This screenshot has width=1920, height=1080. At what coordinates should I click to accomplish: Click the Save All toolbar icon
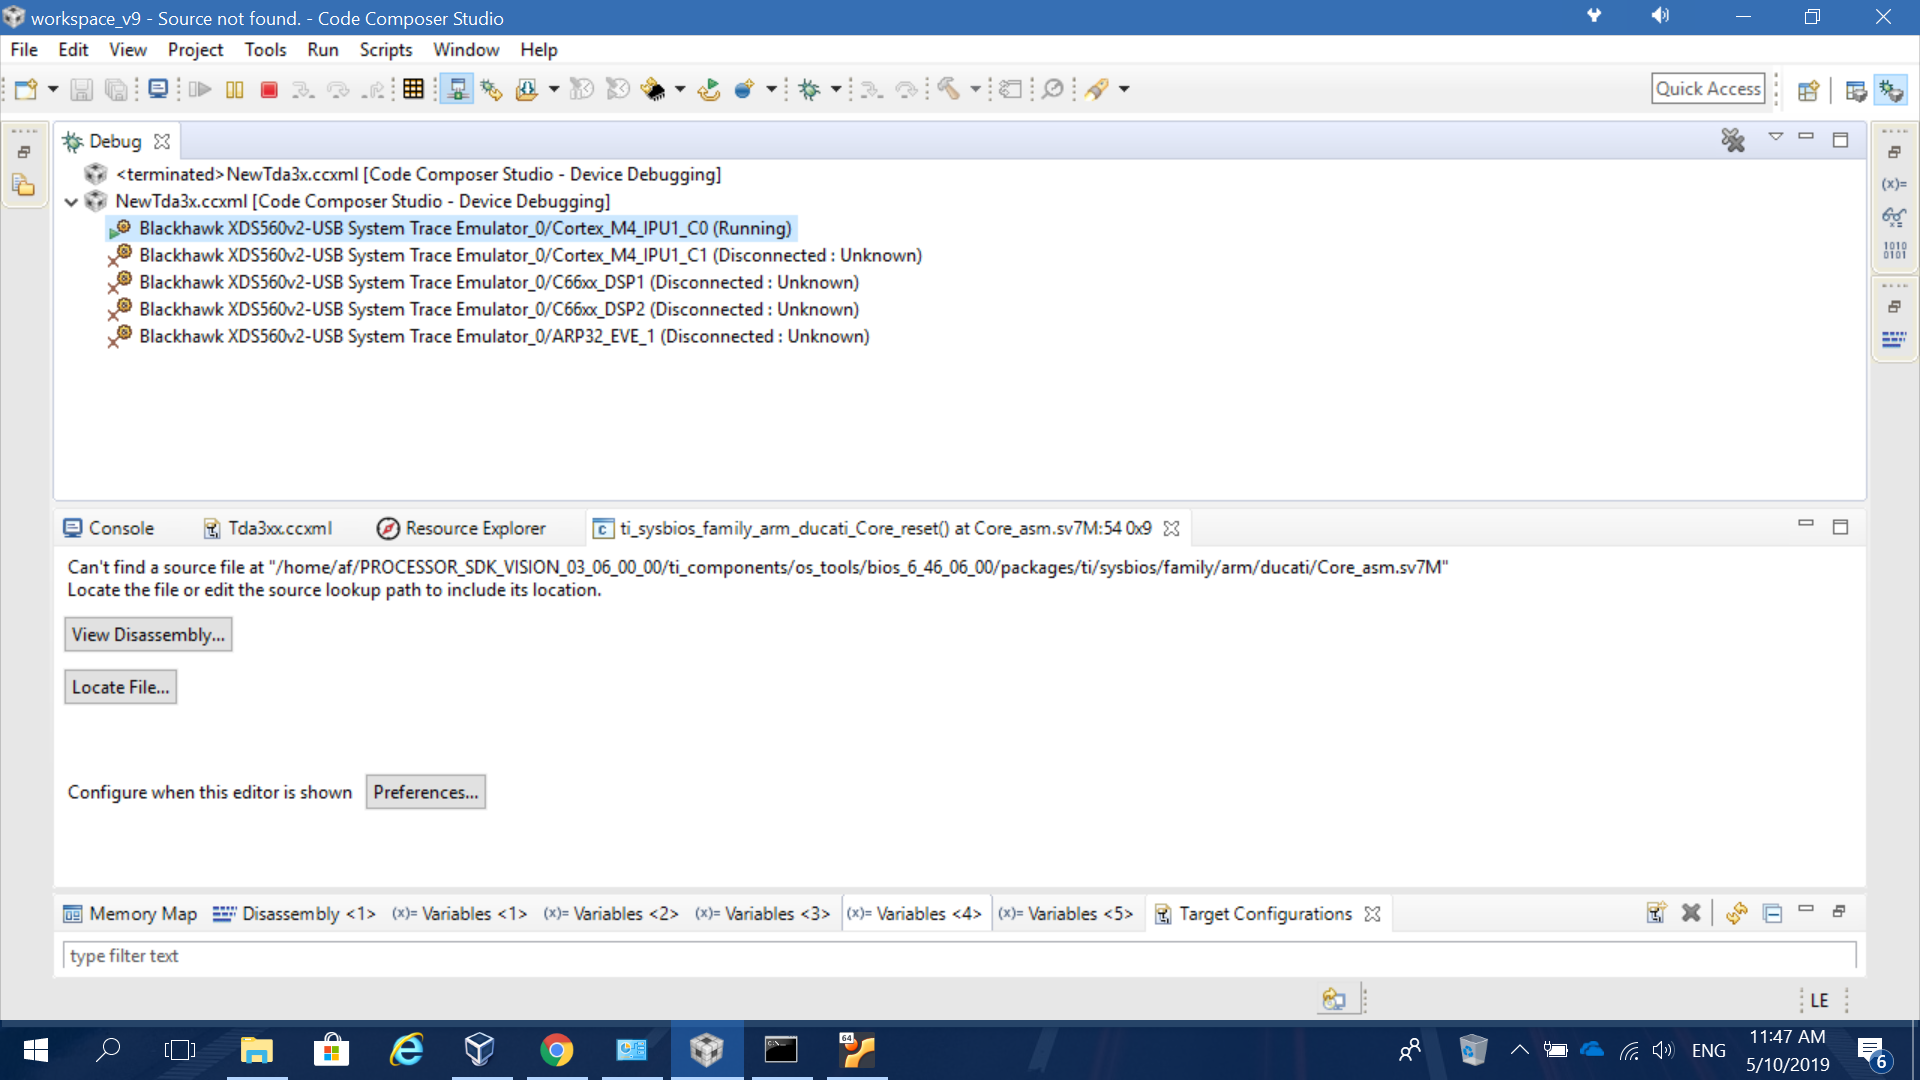(x=116, y=89)
